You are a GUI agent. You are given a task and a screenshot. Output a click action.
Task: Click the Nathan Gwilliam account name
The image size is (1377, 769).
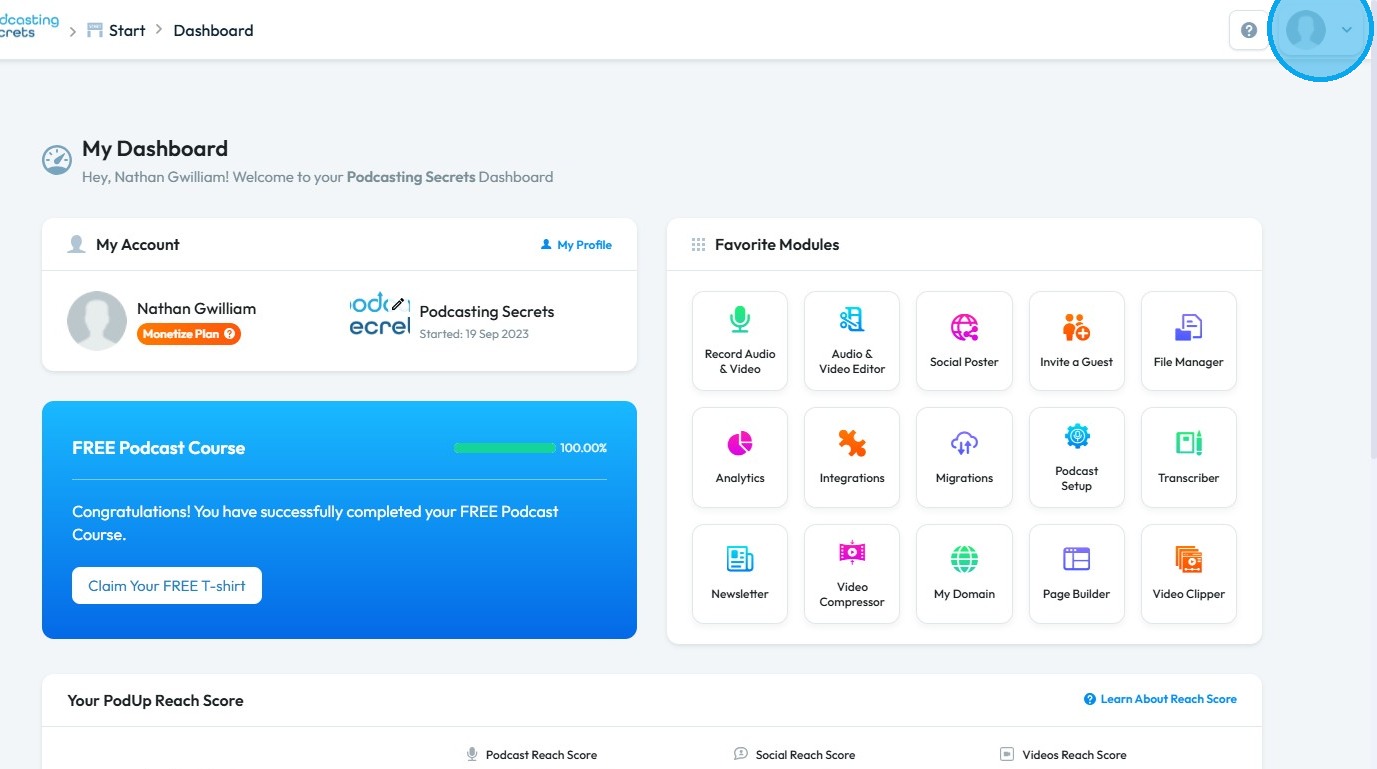(196, 308)
